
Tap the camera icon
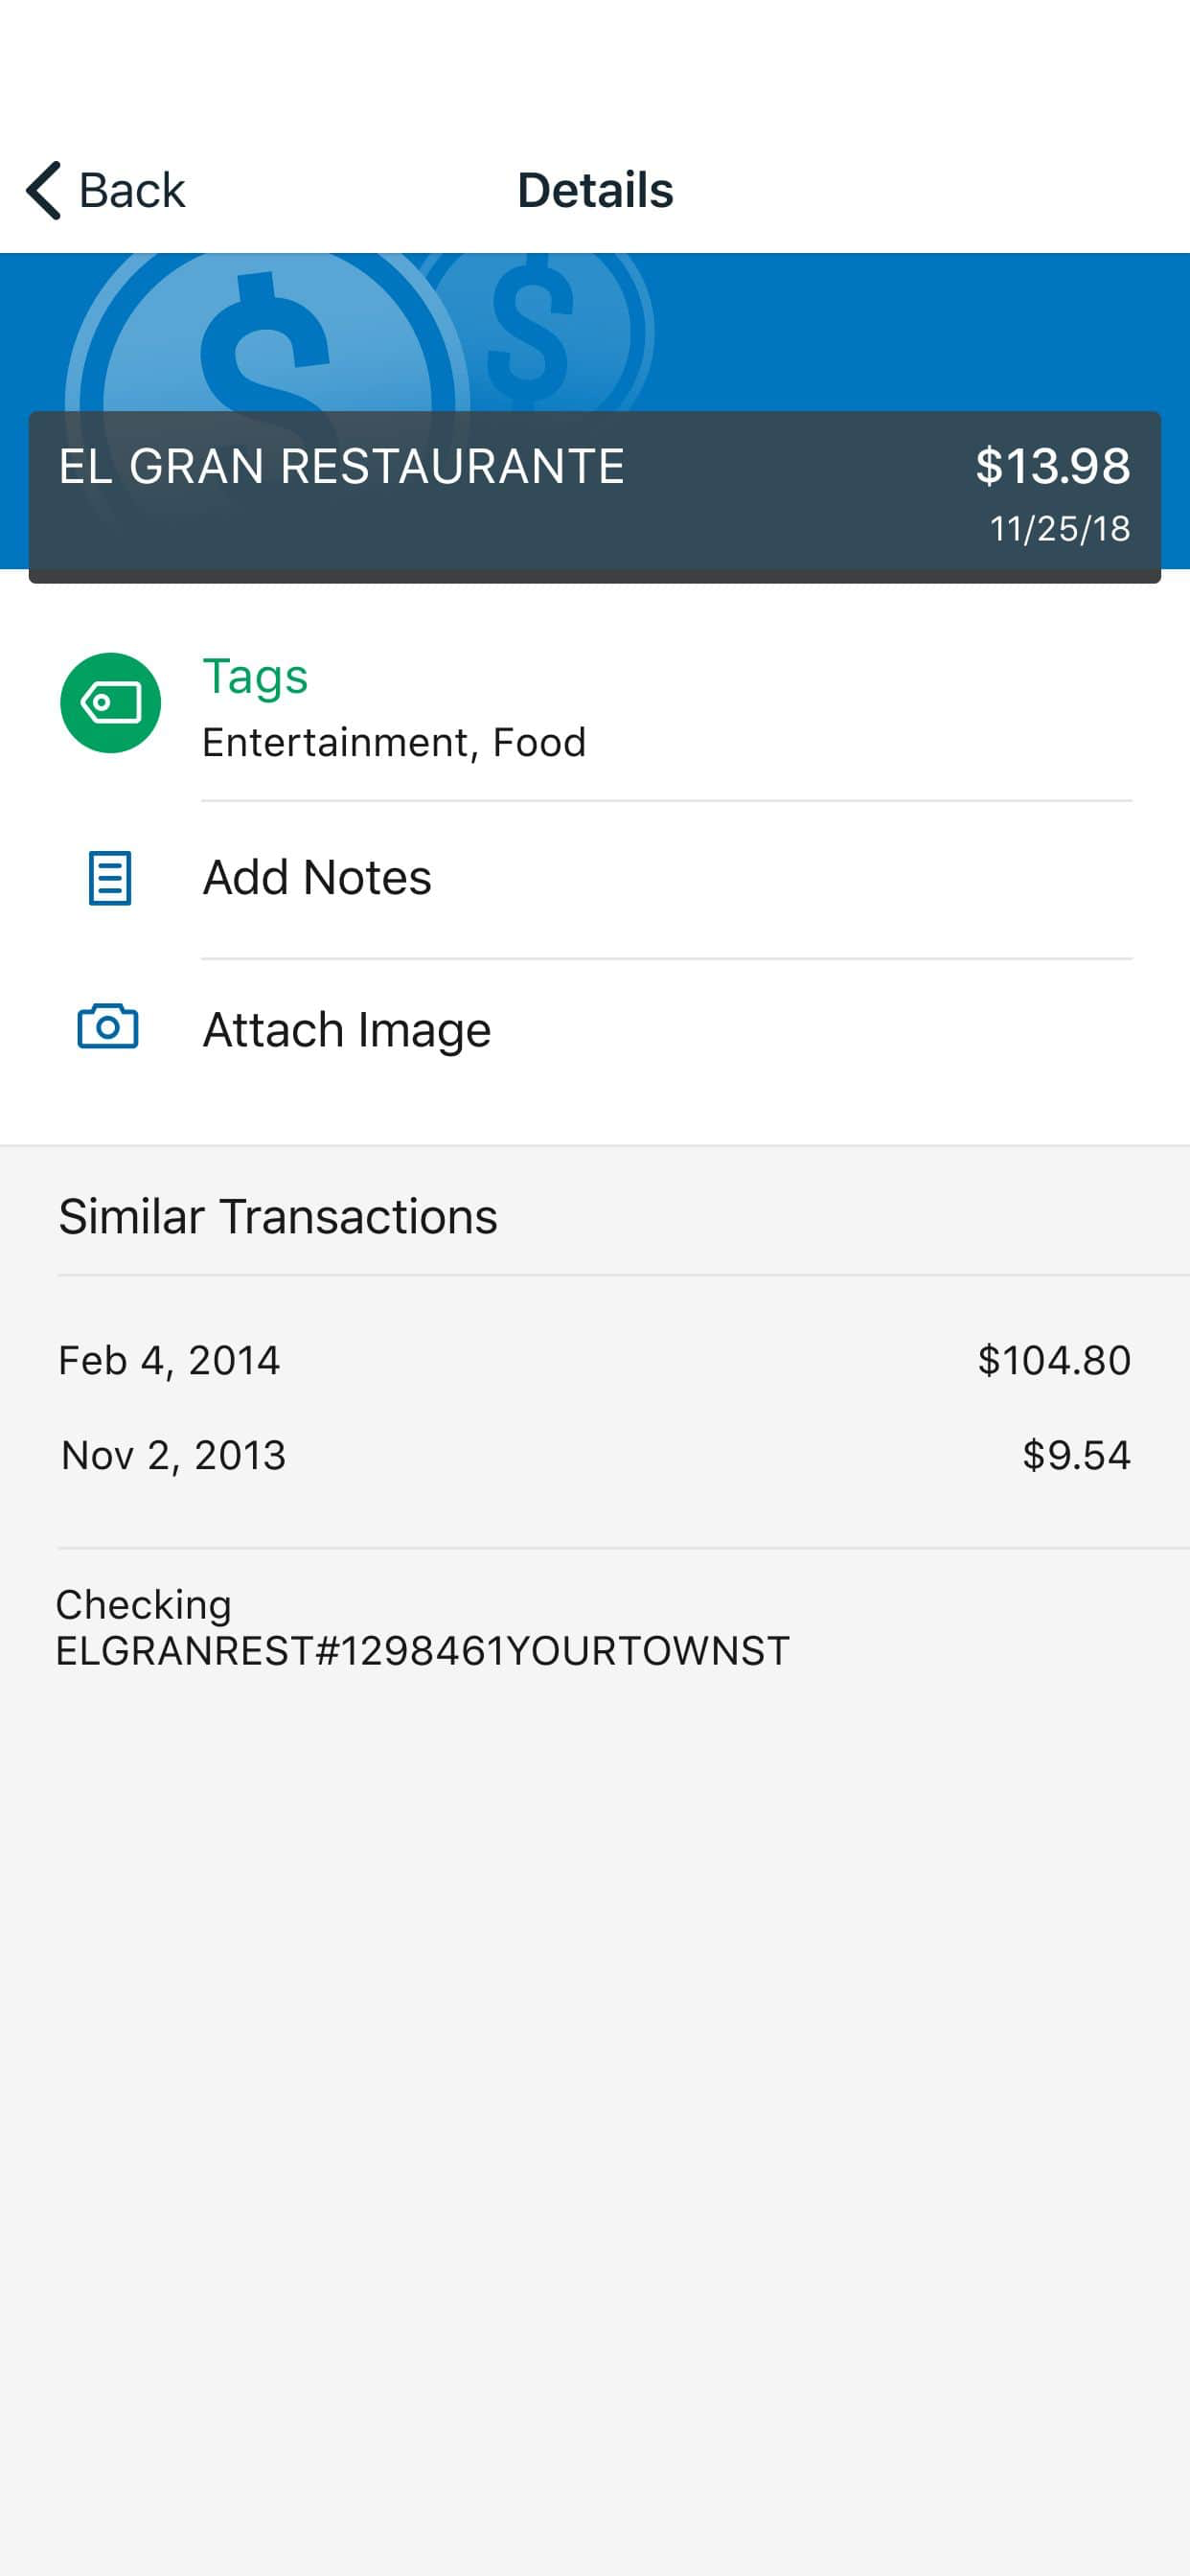click(108, 1027)
